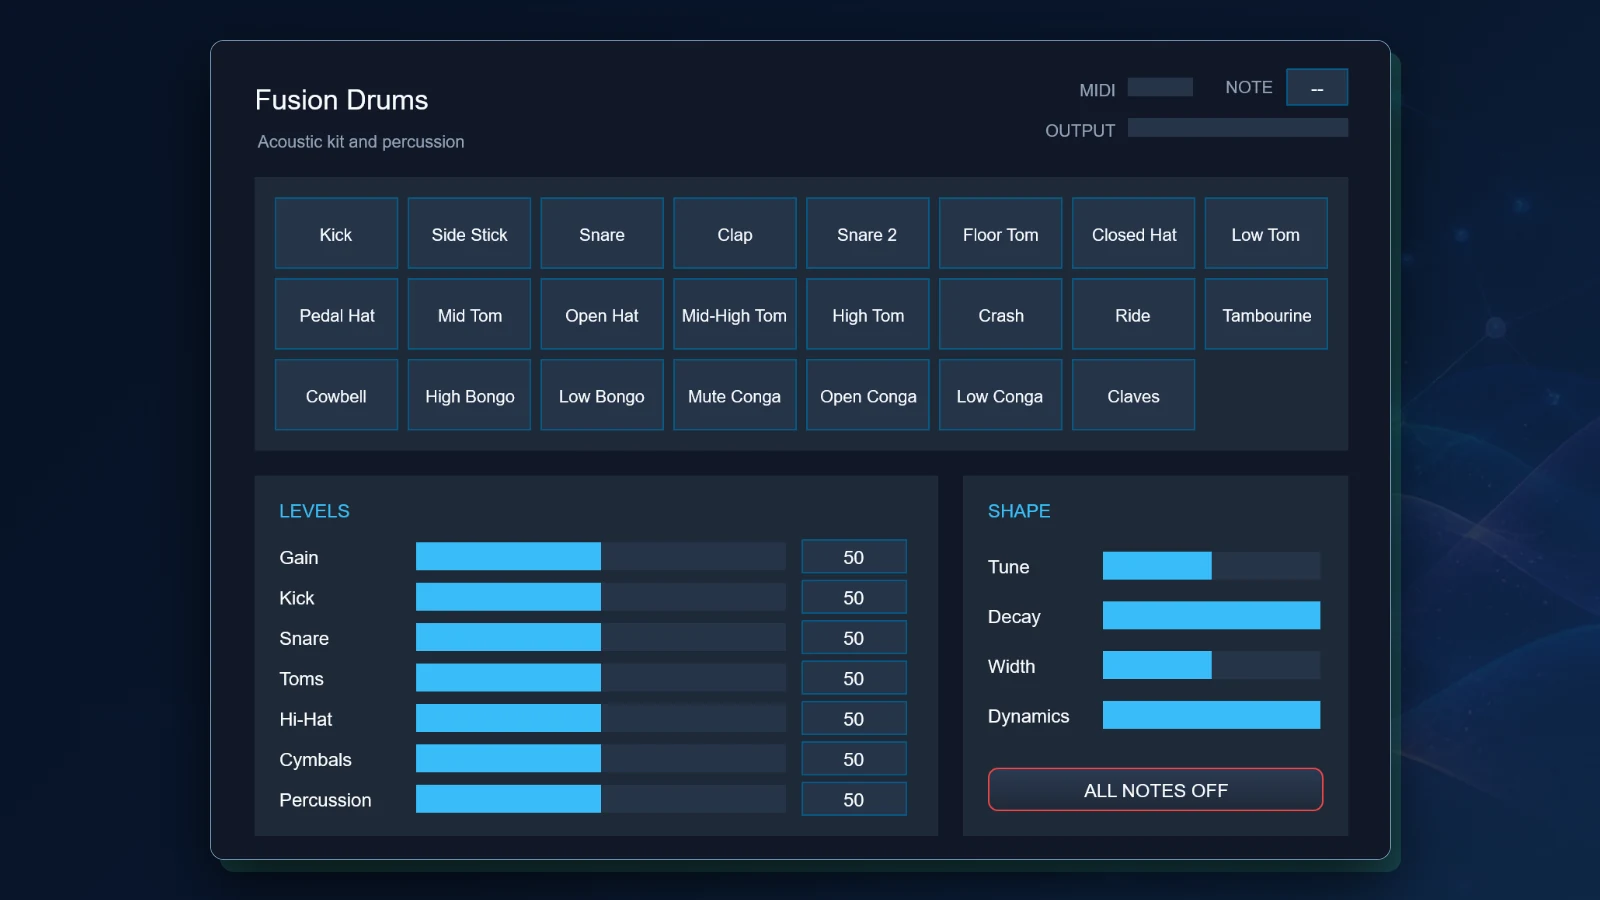
Task: Tap the Claves pad
Action: tap(1134, 395)
